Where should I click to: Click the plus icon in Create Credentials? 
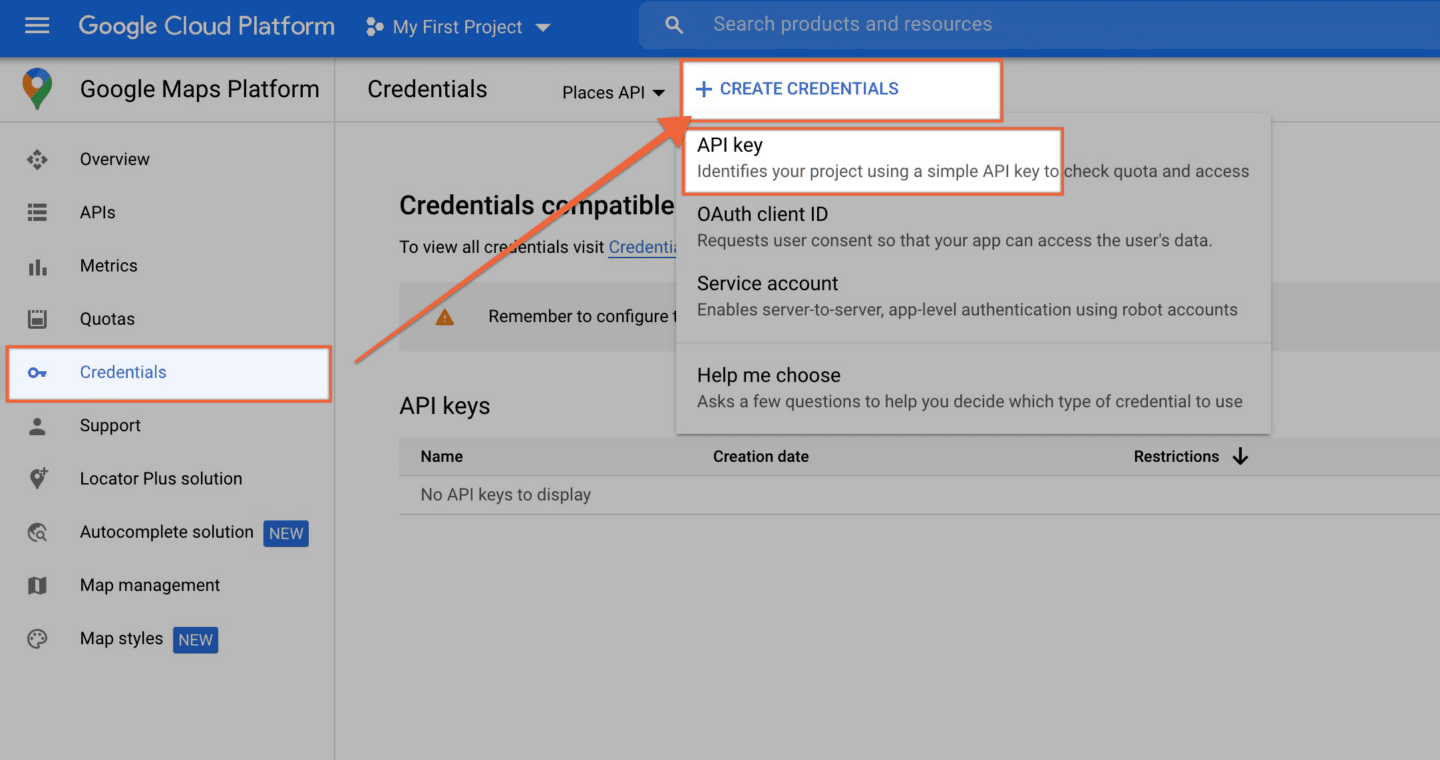pos(703,89)
